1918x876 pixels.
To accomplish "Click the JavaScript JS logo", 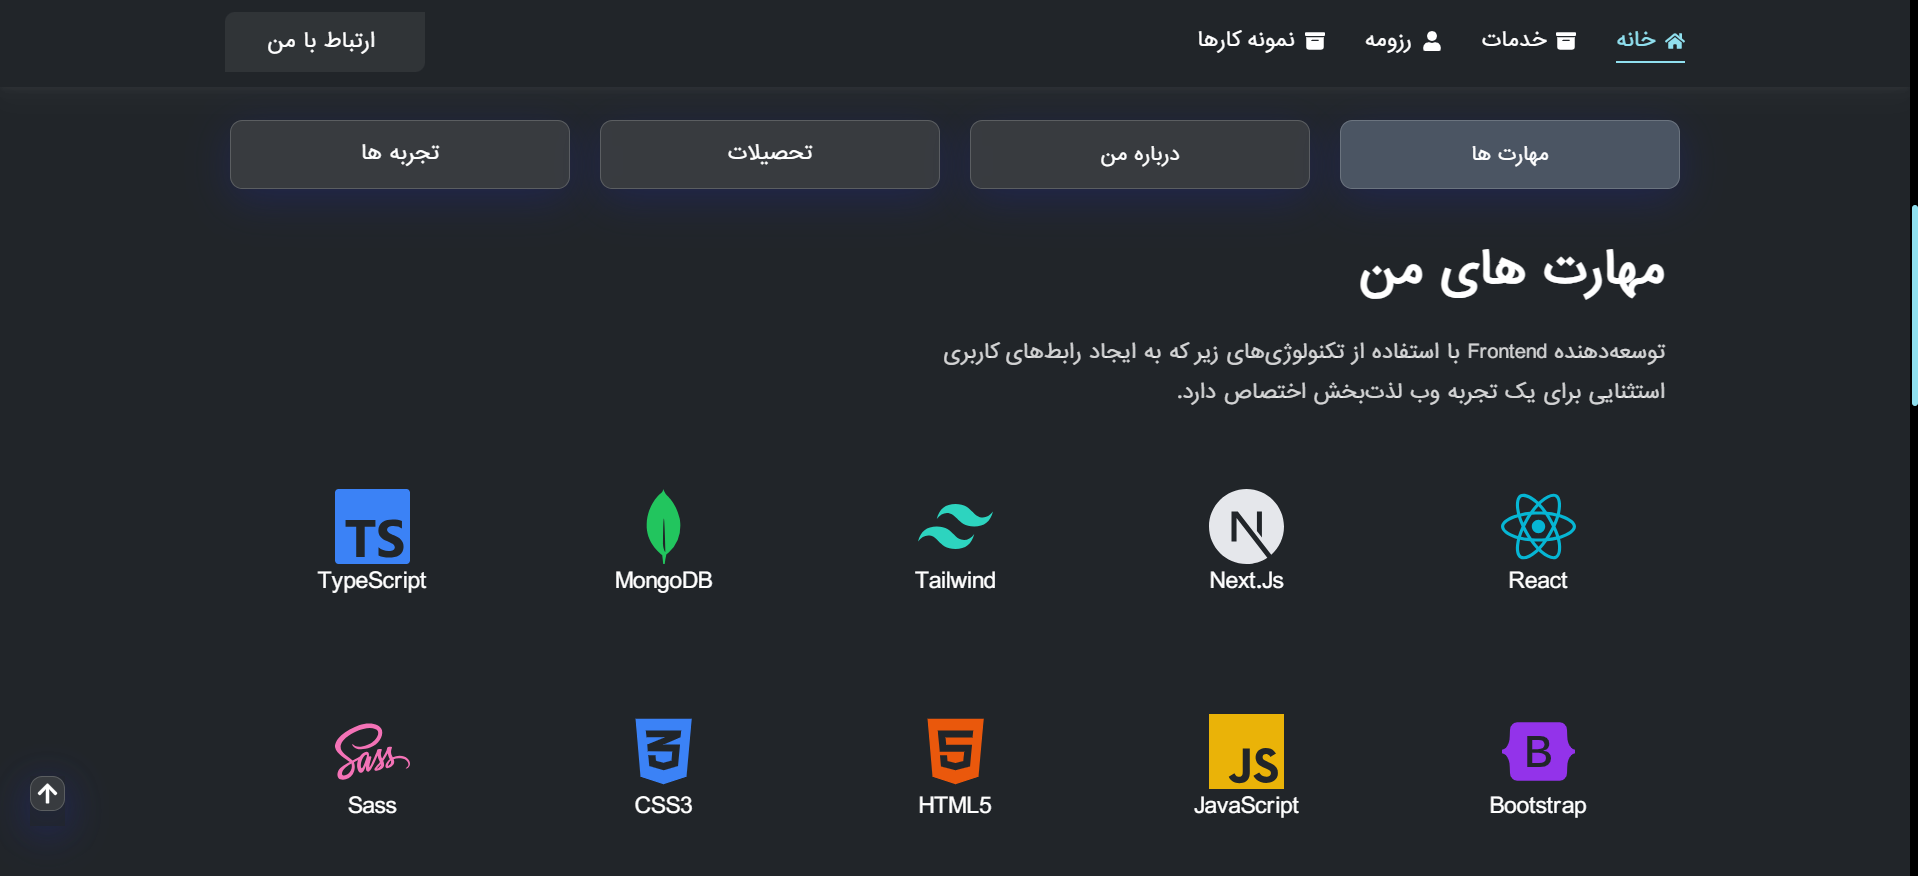I will 1246,751.
